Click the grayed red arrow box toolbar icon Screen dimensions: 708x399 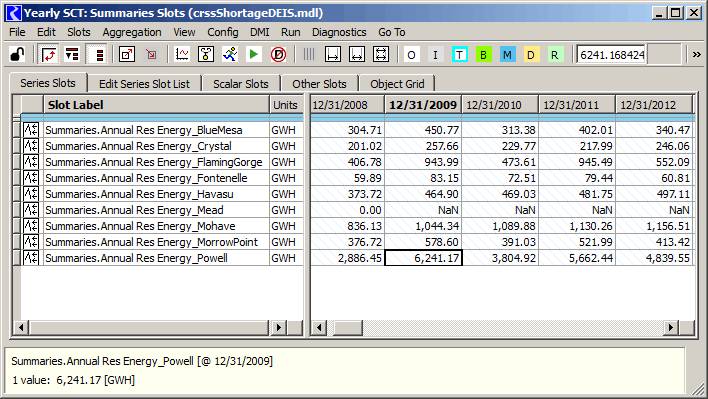click(151, 55)
